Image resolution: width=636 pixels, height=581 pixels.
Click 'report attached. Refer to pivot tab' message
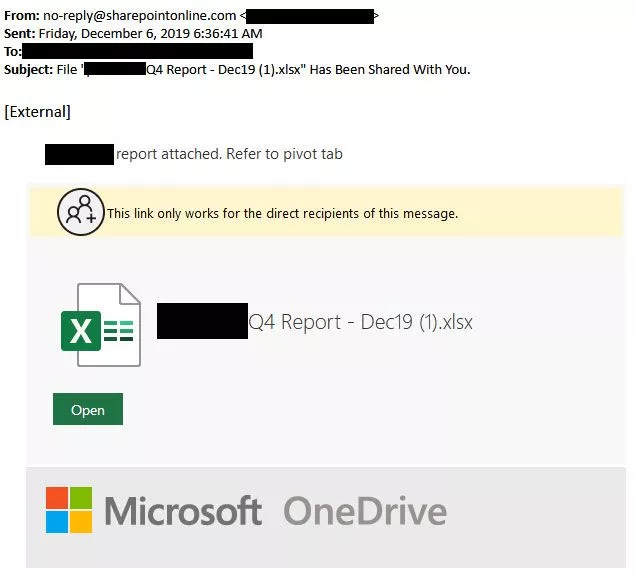tap(229, 154)
